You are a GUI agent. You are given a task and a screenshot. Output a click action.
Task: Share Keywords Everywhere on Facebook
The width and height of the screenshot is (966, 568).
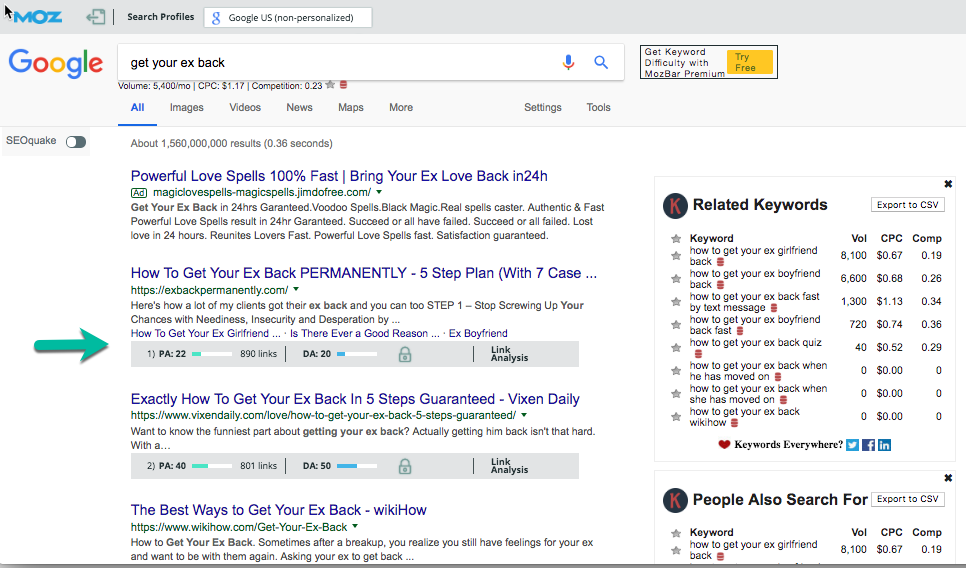[868, 445]
